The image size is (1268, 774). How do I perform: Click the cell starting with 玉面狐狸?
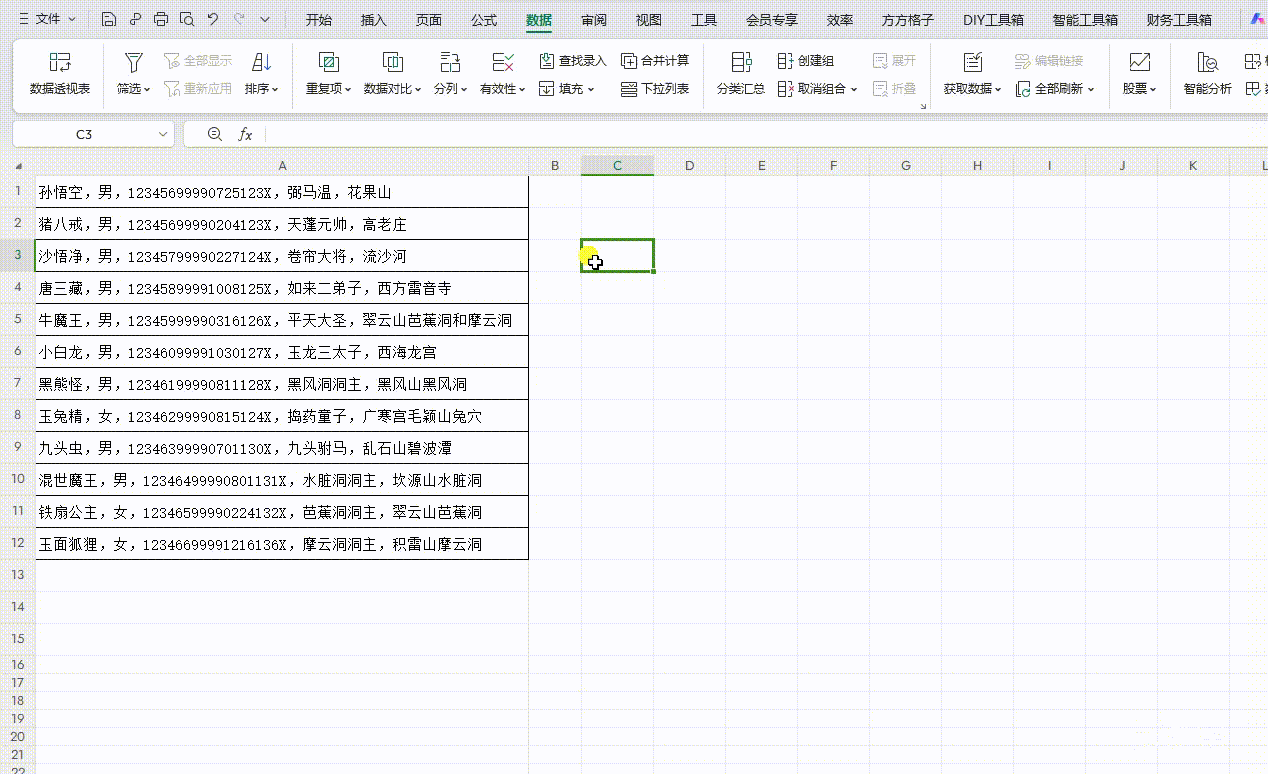pyautogui.click(x=282, y=544)
